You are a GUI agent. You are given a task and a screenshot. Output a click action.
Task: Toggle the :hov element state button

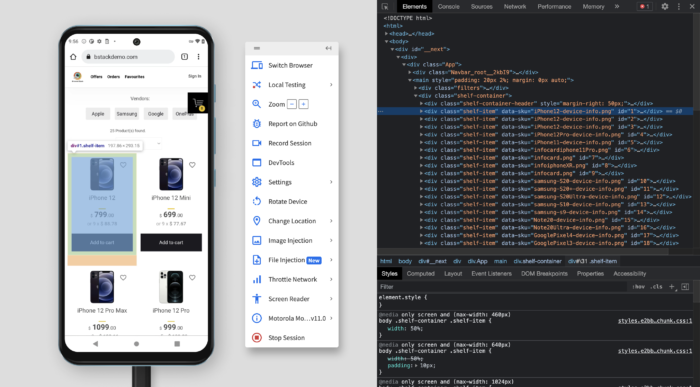638,287
